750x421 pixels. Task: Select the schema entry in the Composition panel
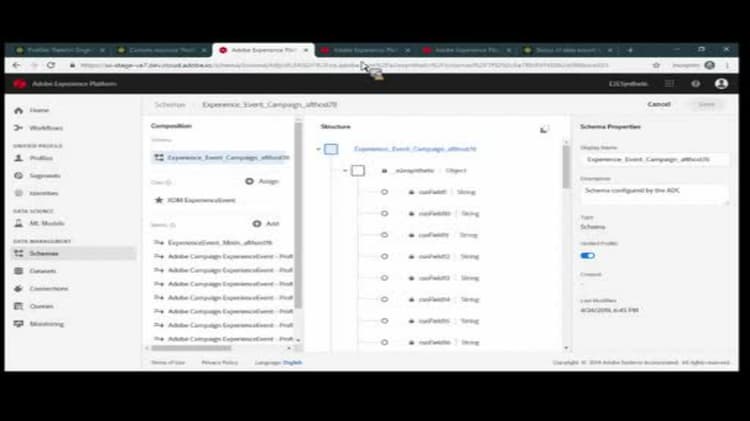pos(221,157)
